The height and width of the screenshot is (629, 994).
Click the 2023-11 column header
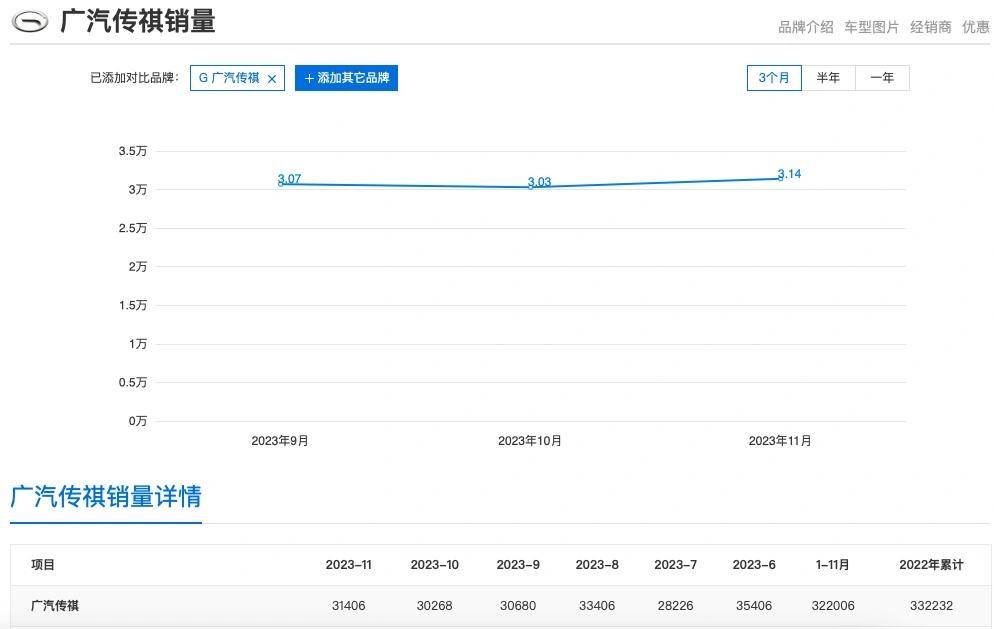pos(348,565)
